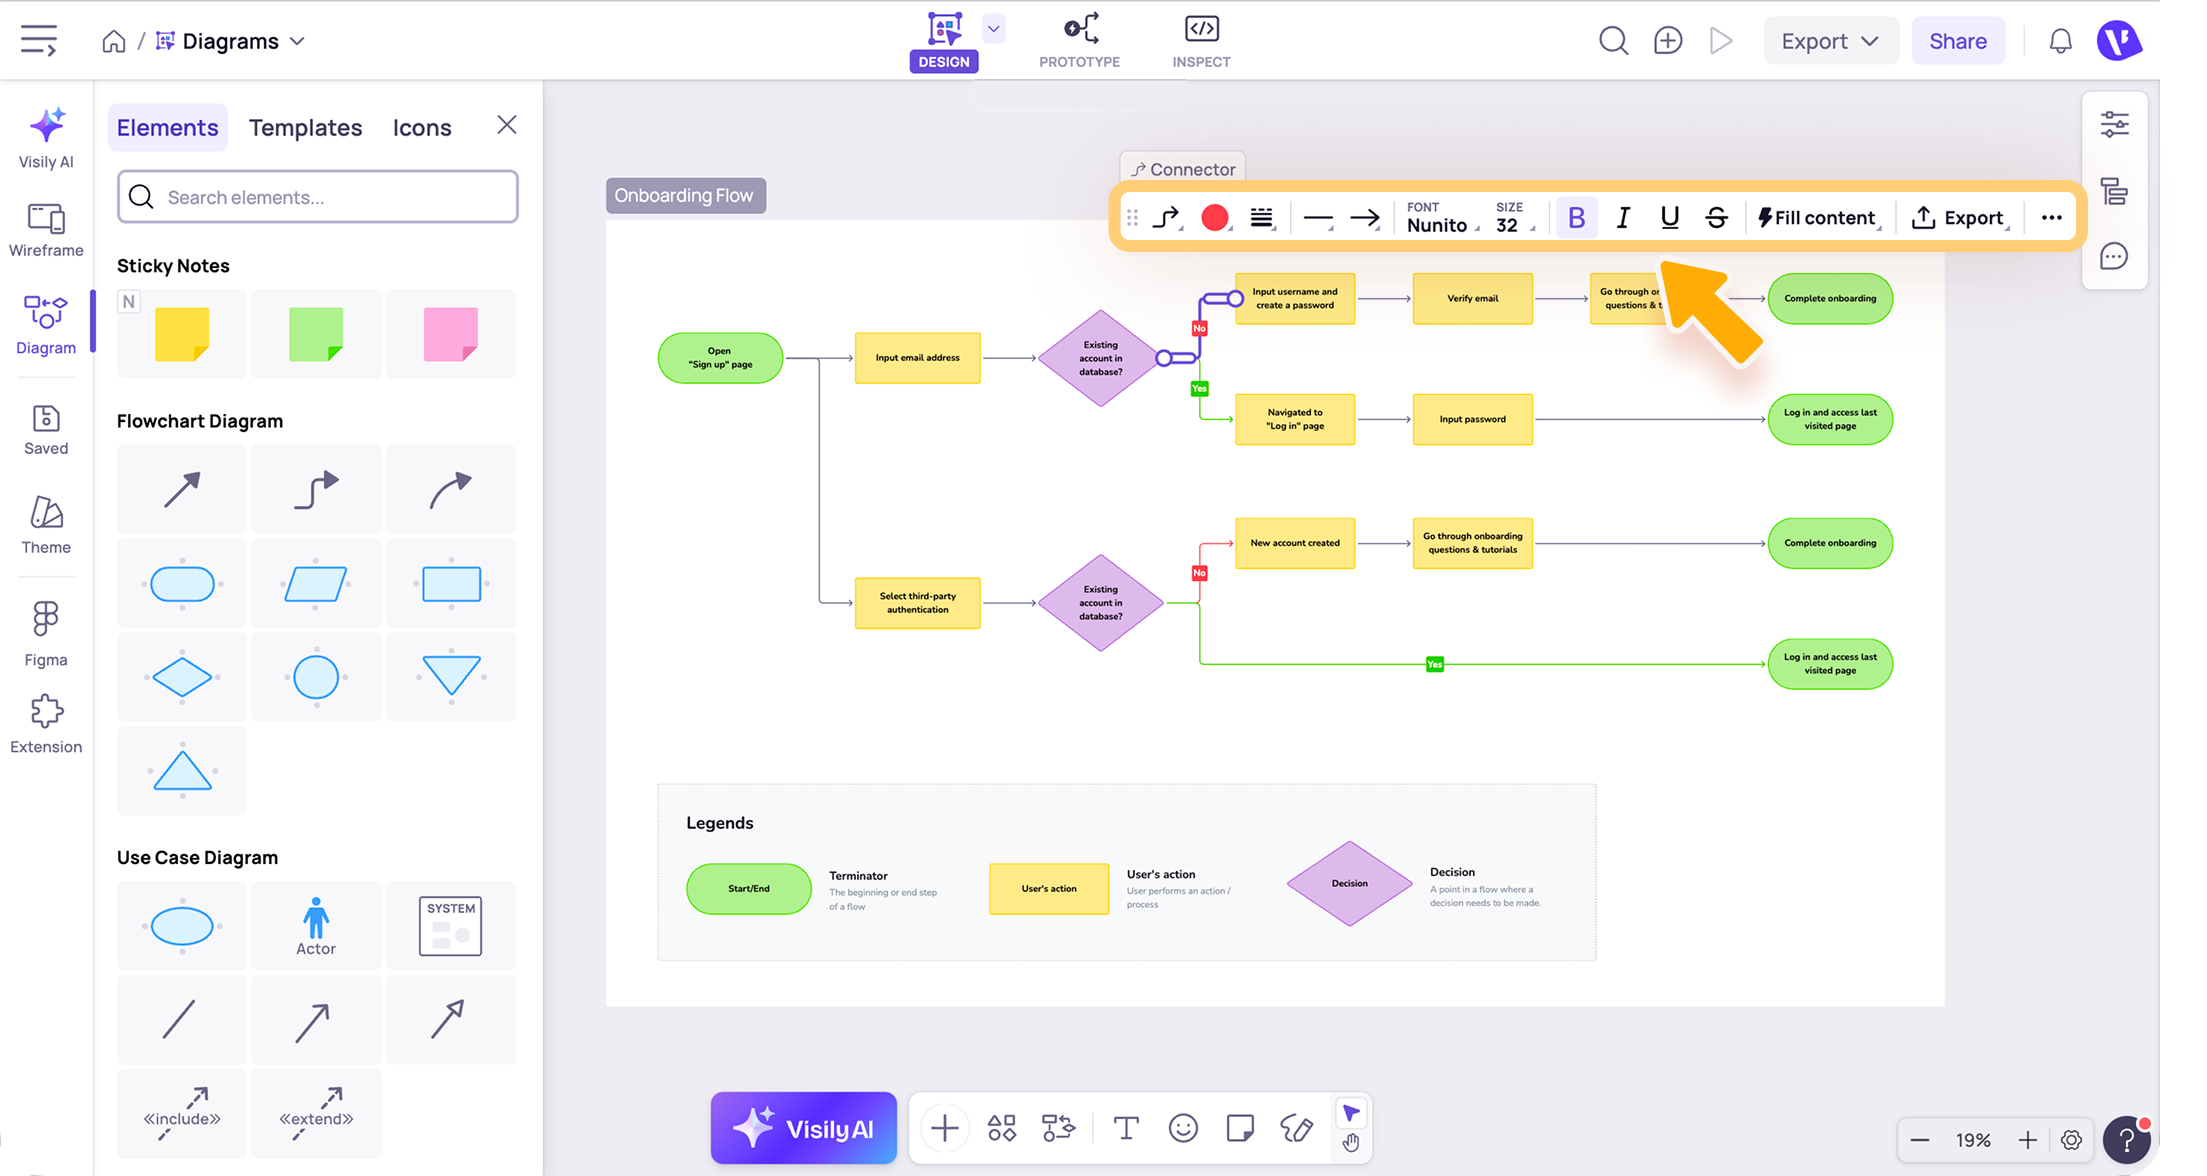The image size is (2207, 1176).
Task: Click the play preview icon
Action: pyautogui.click(x=1721, y=41)
